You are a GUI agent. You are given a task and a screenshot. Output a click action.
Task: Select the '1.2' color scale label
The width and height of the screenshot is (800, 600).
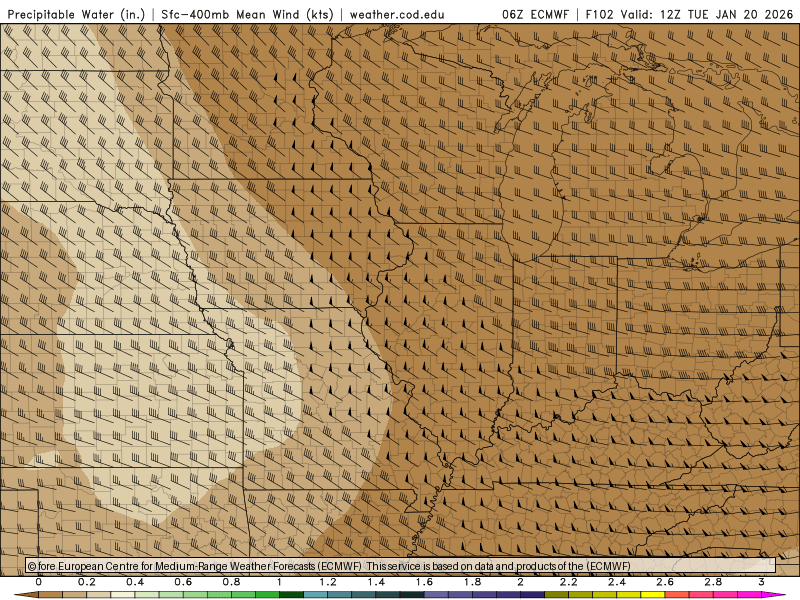(x=328, y=582)
